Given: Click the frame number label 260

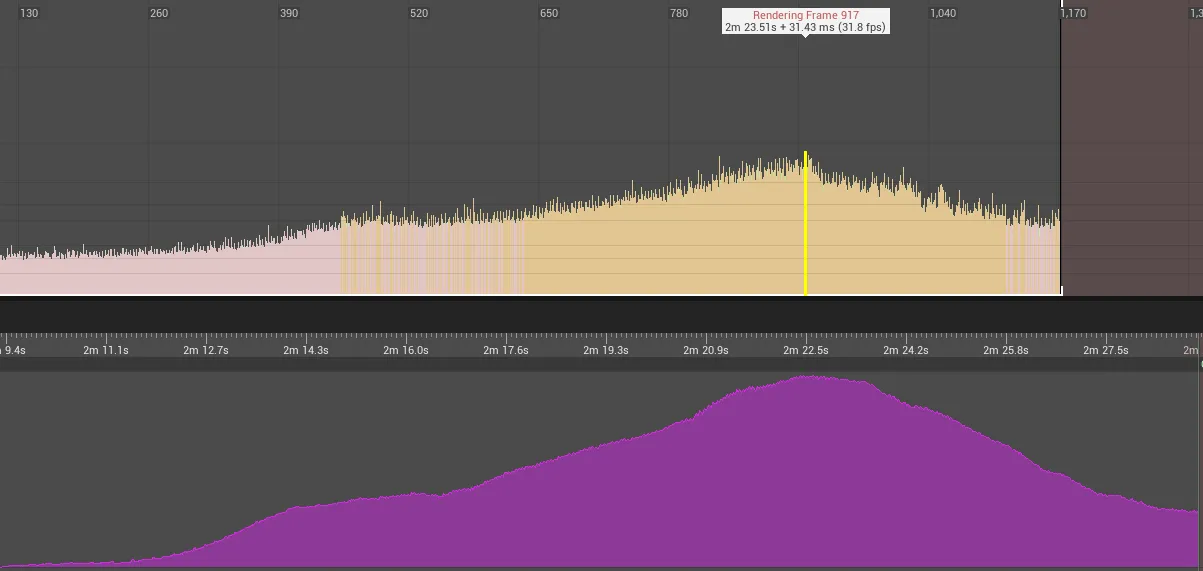Looking at the screenshot, I should [159, 13].
